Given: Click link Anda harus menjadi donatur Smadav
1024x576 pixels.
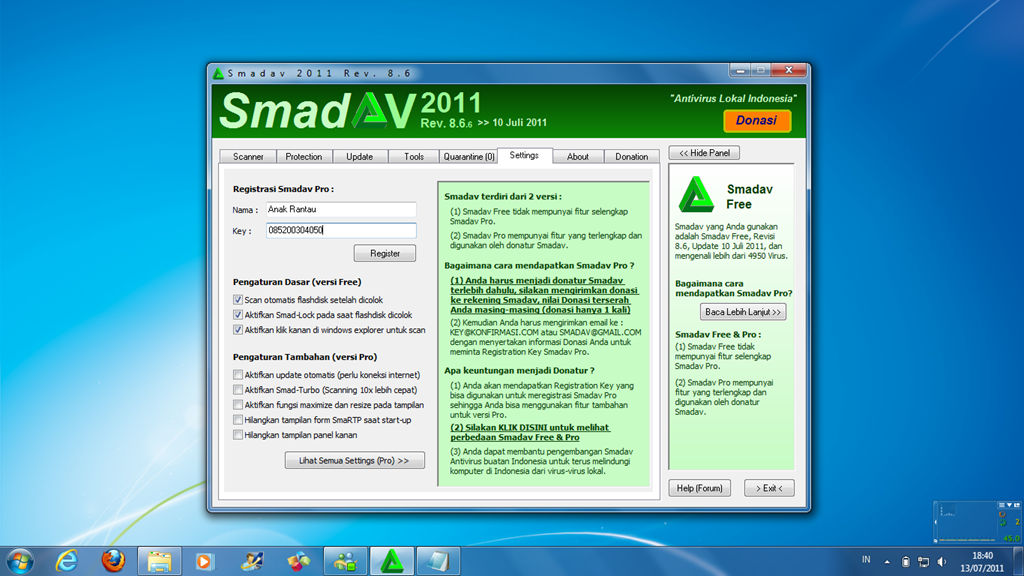Looking at the screenshot, I should click(543, 295).
